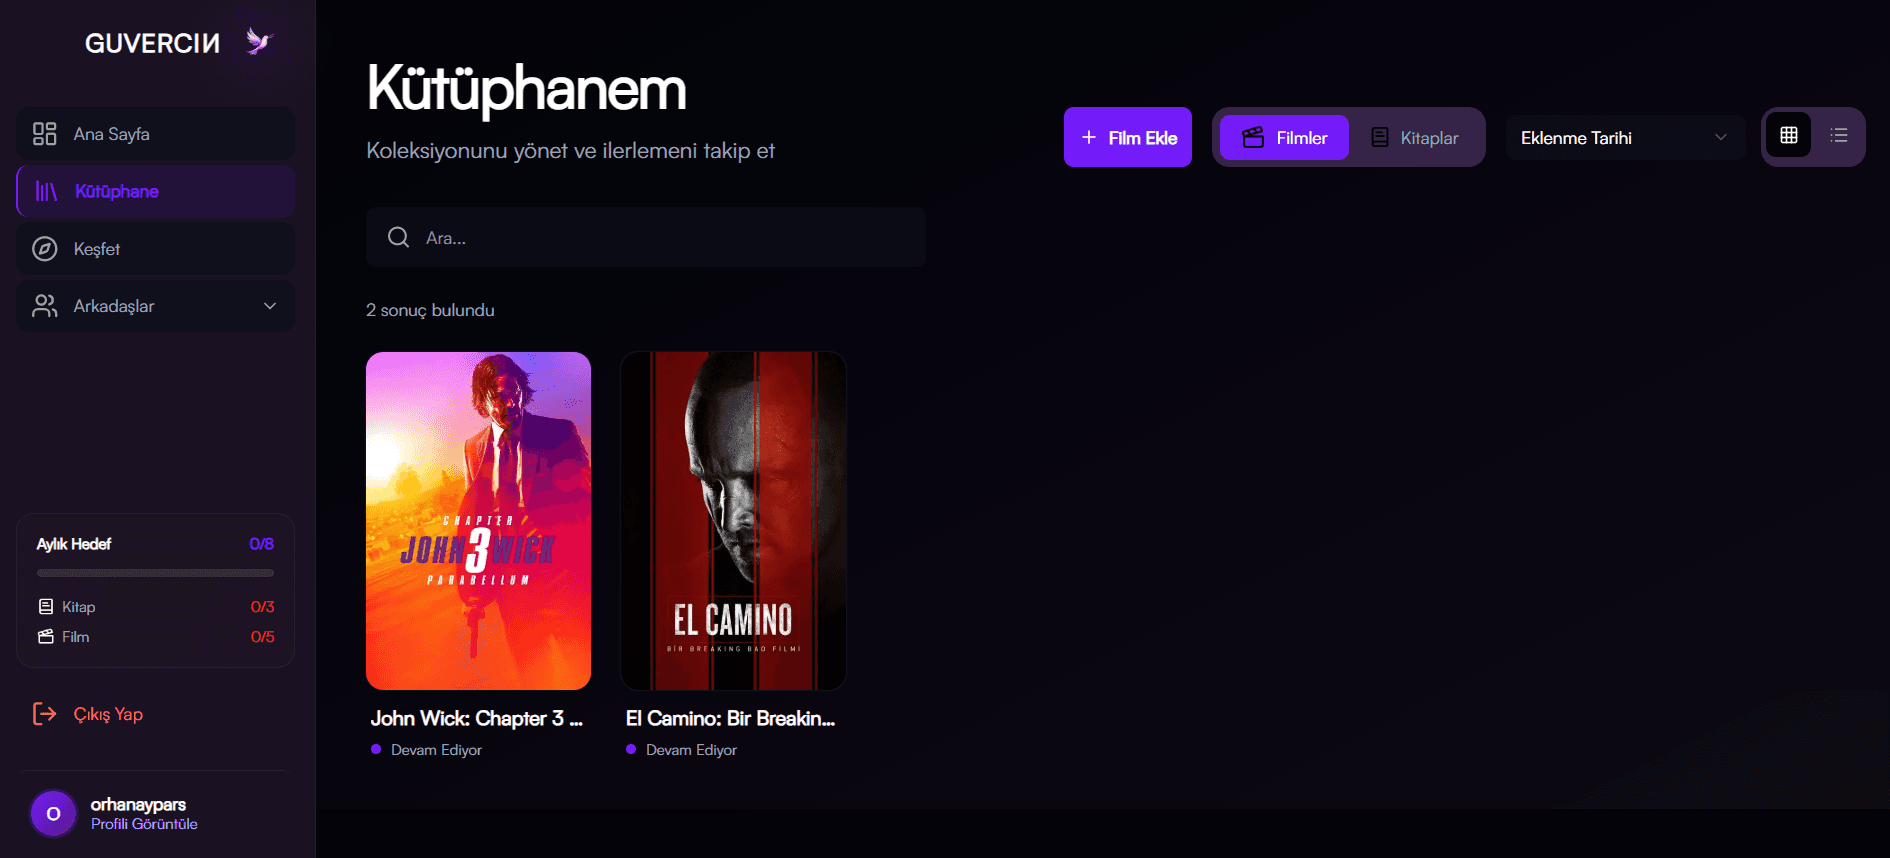Click the Arkadaşlar people icon
This screenshot has height=858, width=1890.
(x=45, y=306)
